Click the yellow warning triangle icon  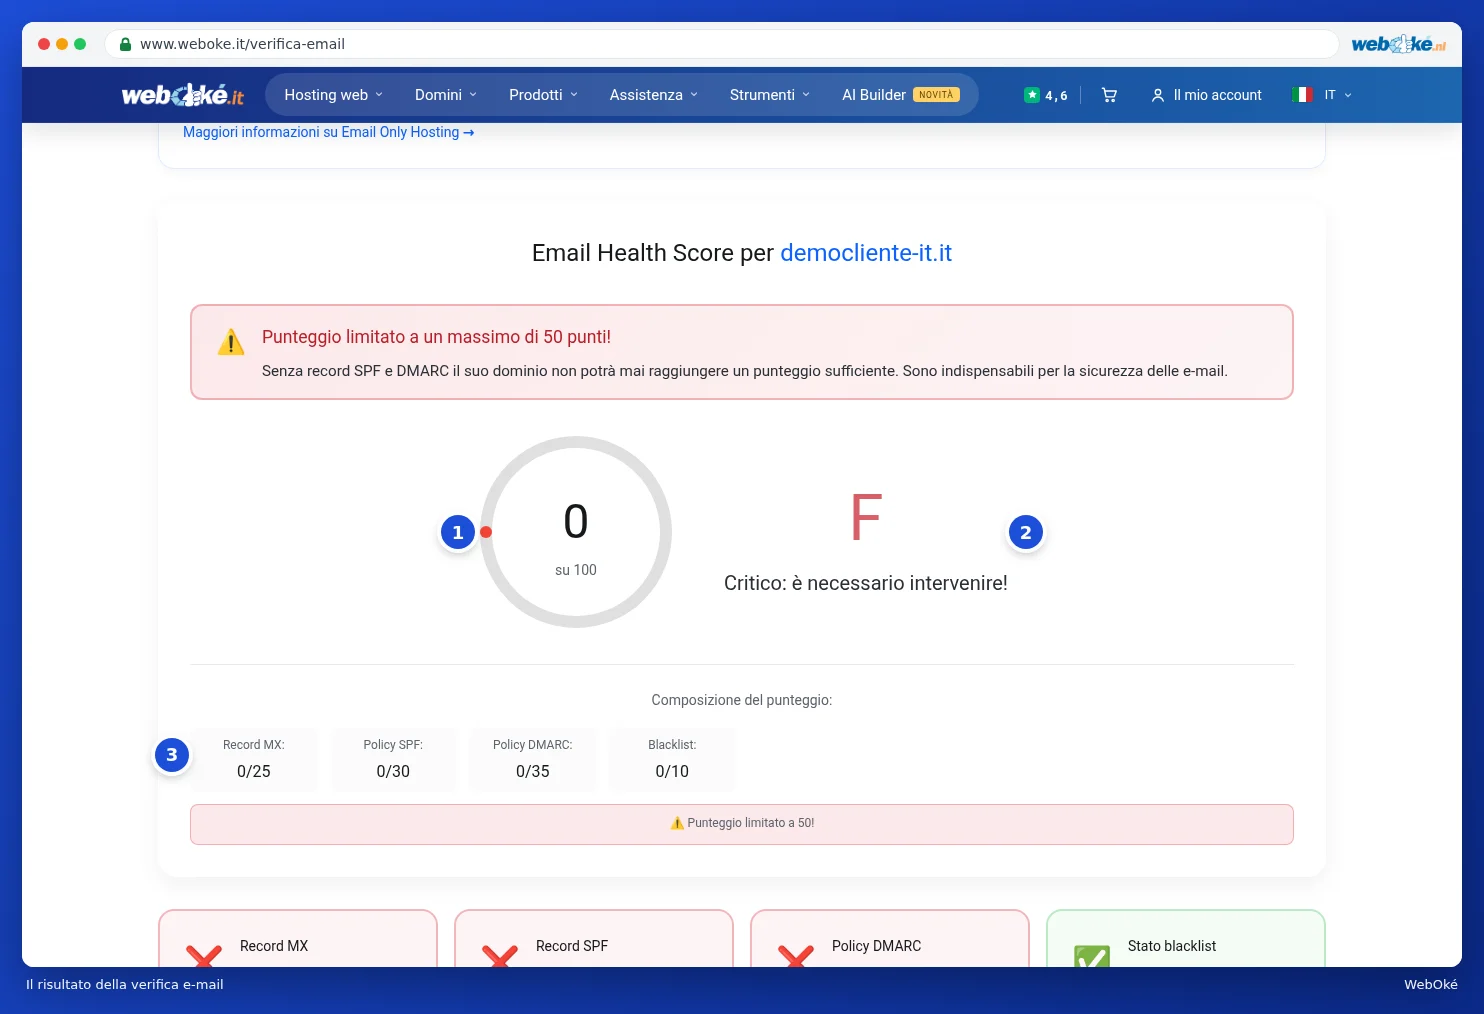[x=231, y=342]
